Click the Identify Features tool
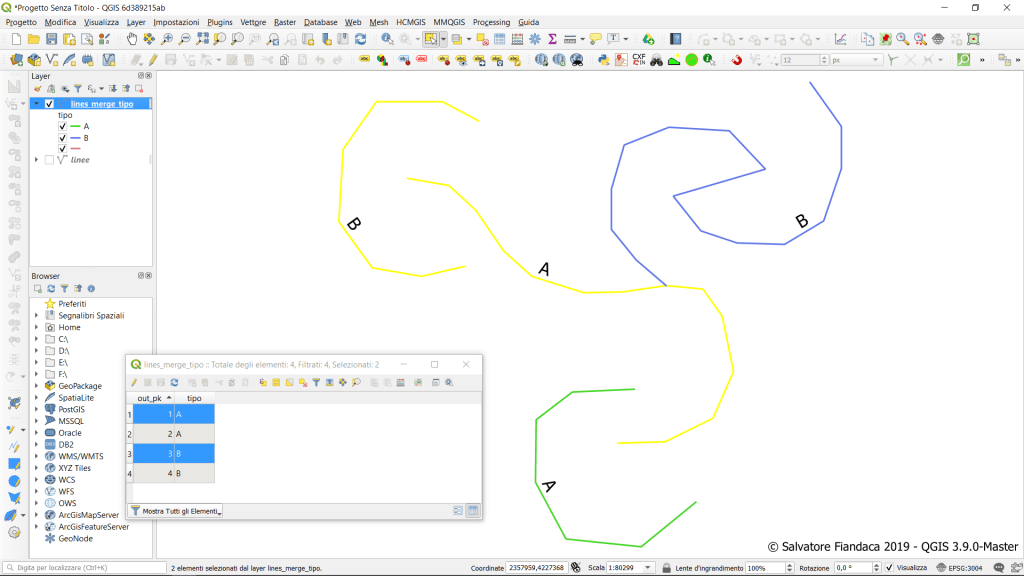 (386, 39)
